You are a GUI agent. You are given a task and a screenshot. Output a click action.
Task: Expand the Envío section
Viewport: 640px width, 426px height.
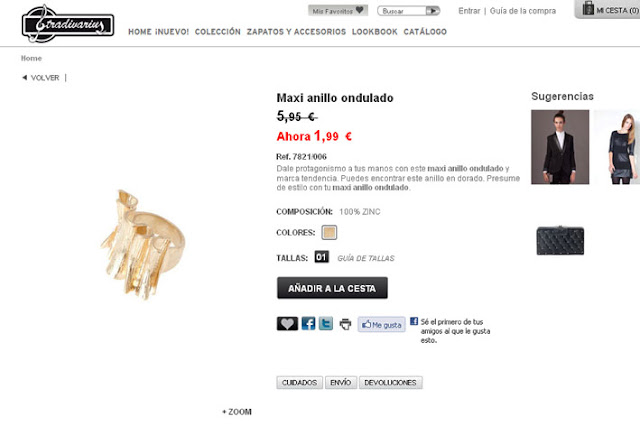(x=341, y=383)
